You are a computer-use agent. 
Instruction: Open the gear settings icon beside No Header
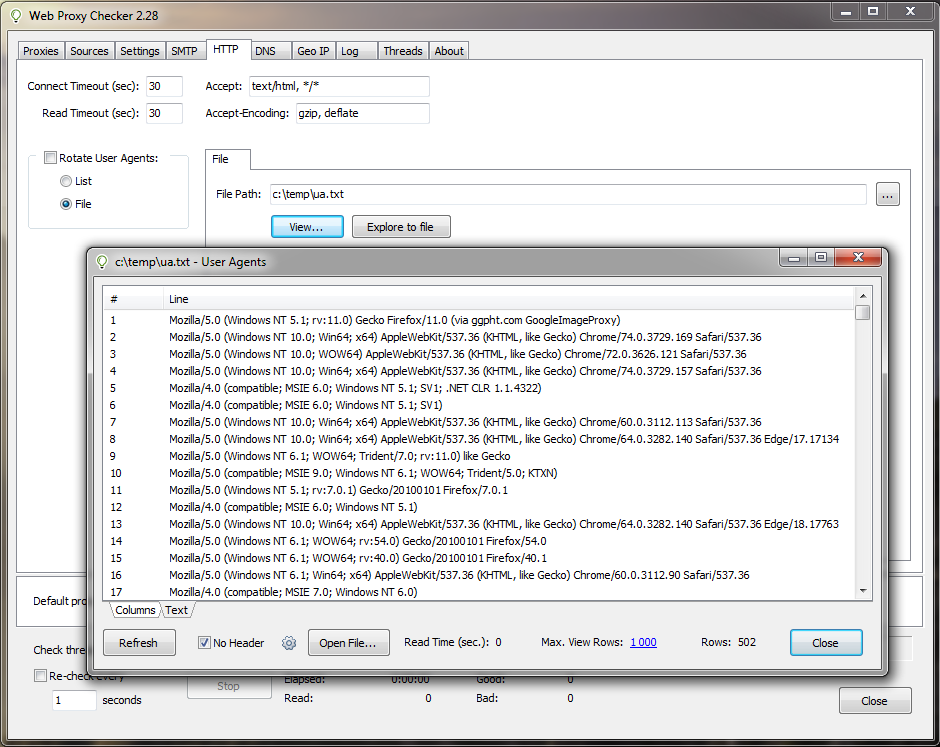[x=289, y=643]
